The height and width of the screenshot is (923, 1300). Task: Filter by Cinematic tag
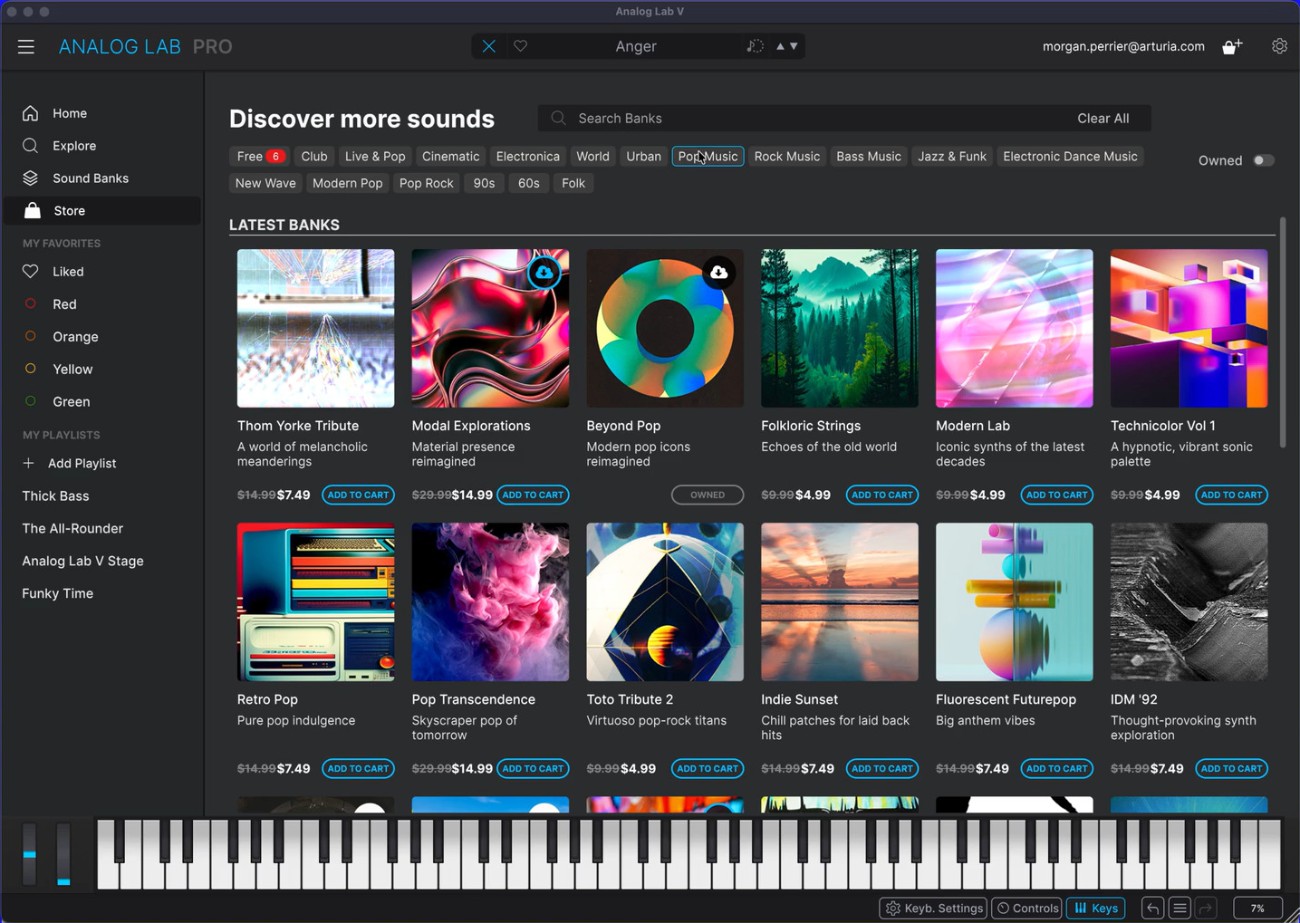point(451,156)
